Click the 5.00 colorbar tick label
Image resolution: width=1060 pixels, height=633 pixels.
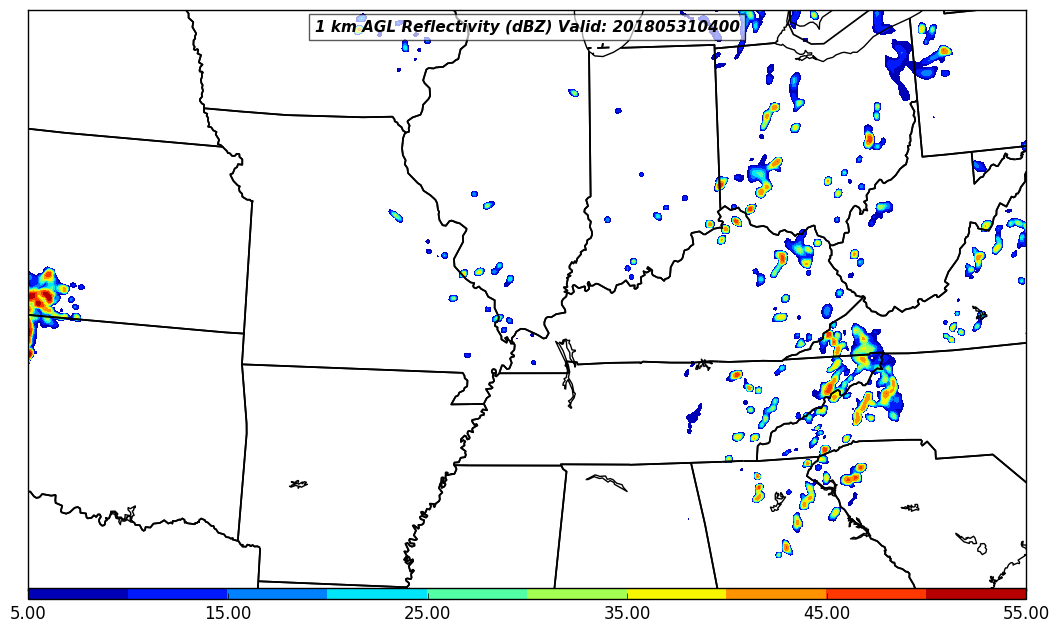28,613
